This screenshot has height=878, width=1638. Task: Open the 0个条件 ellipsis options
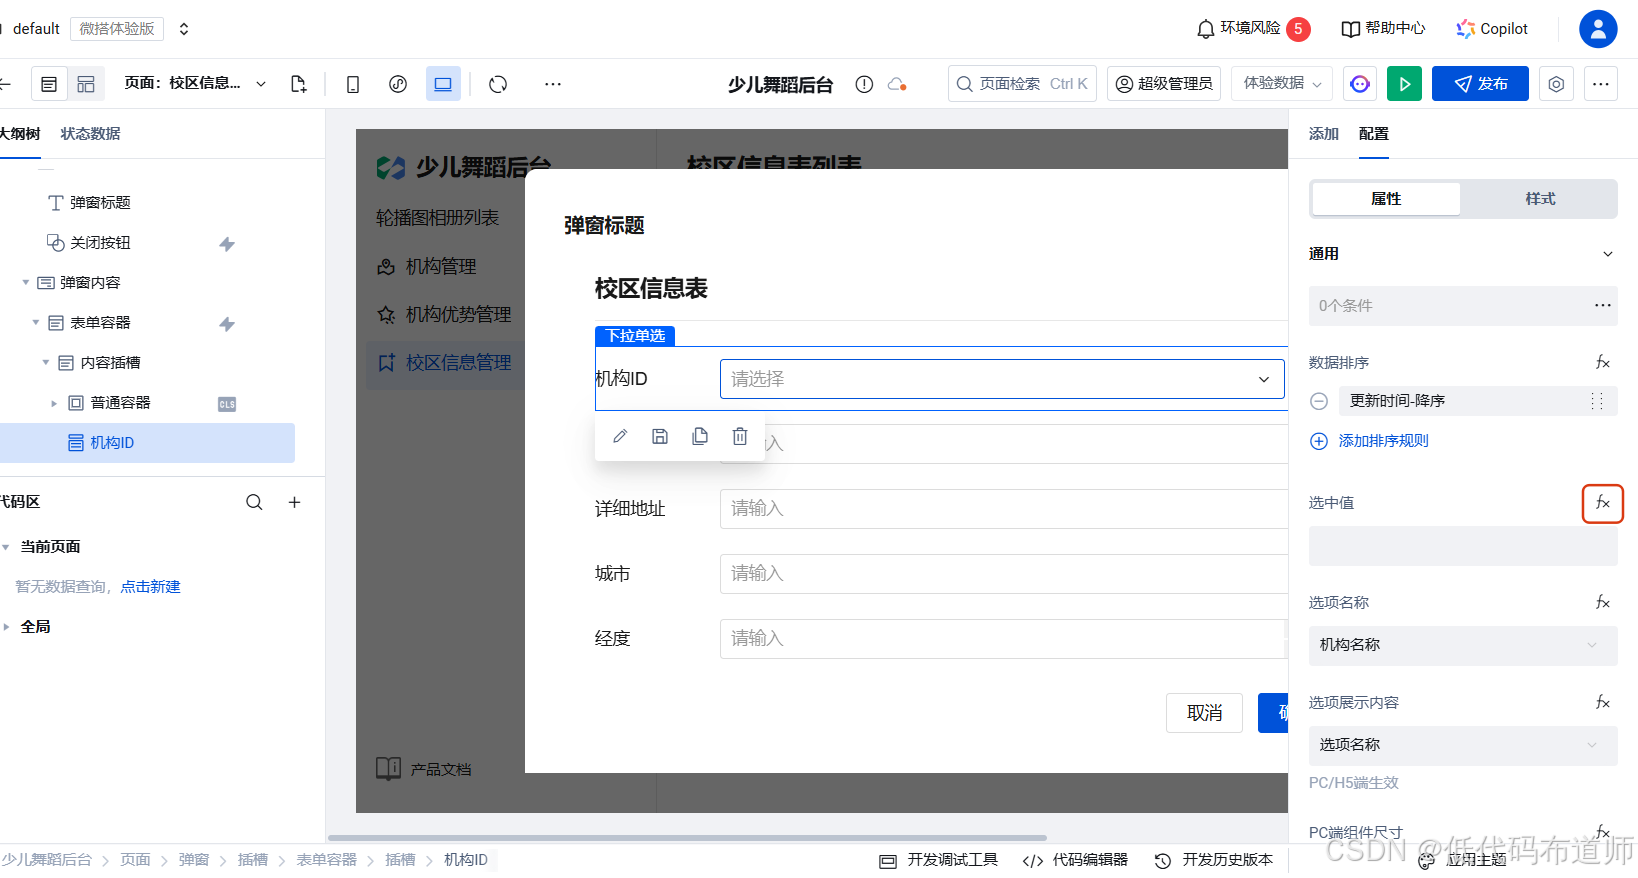point(1602,305)
